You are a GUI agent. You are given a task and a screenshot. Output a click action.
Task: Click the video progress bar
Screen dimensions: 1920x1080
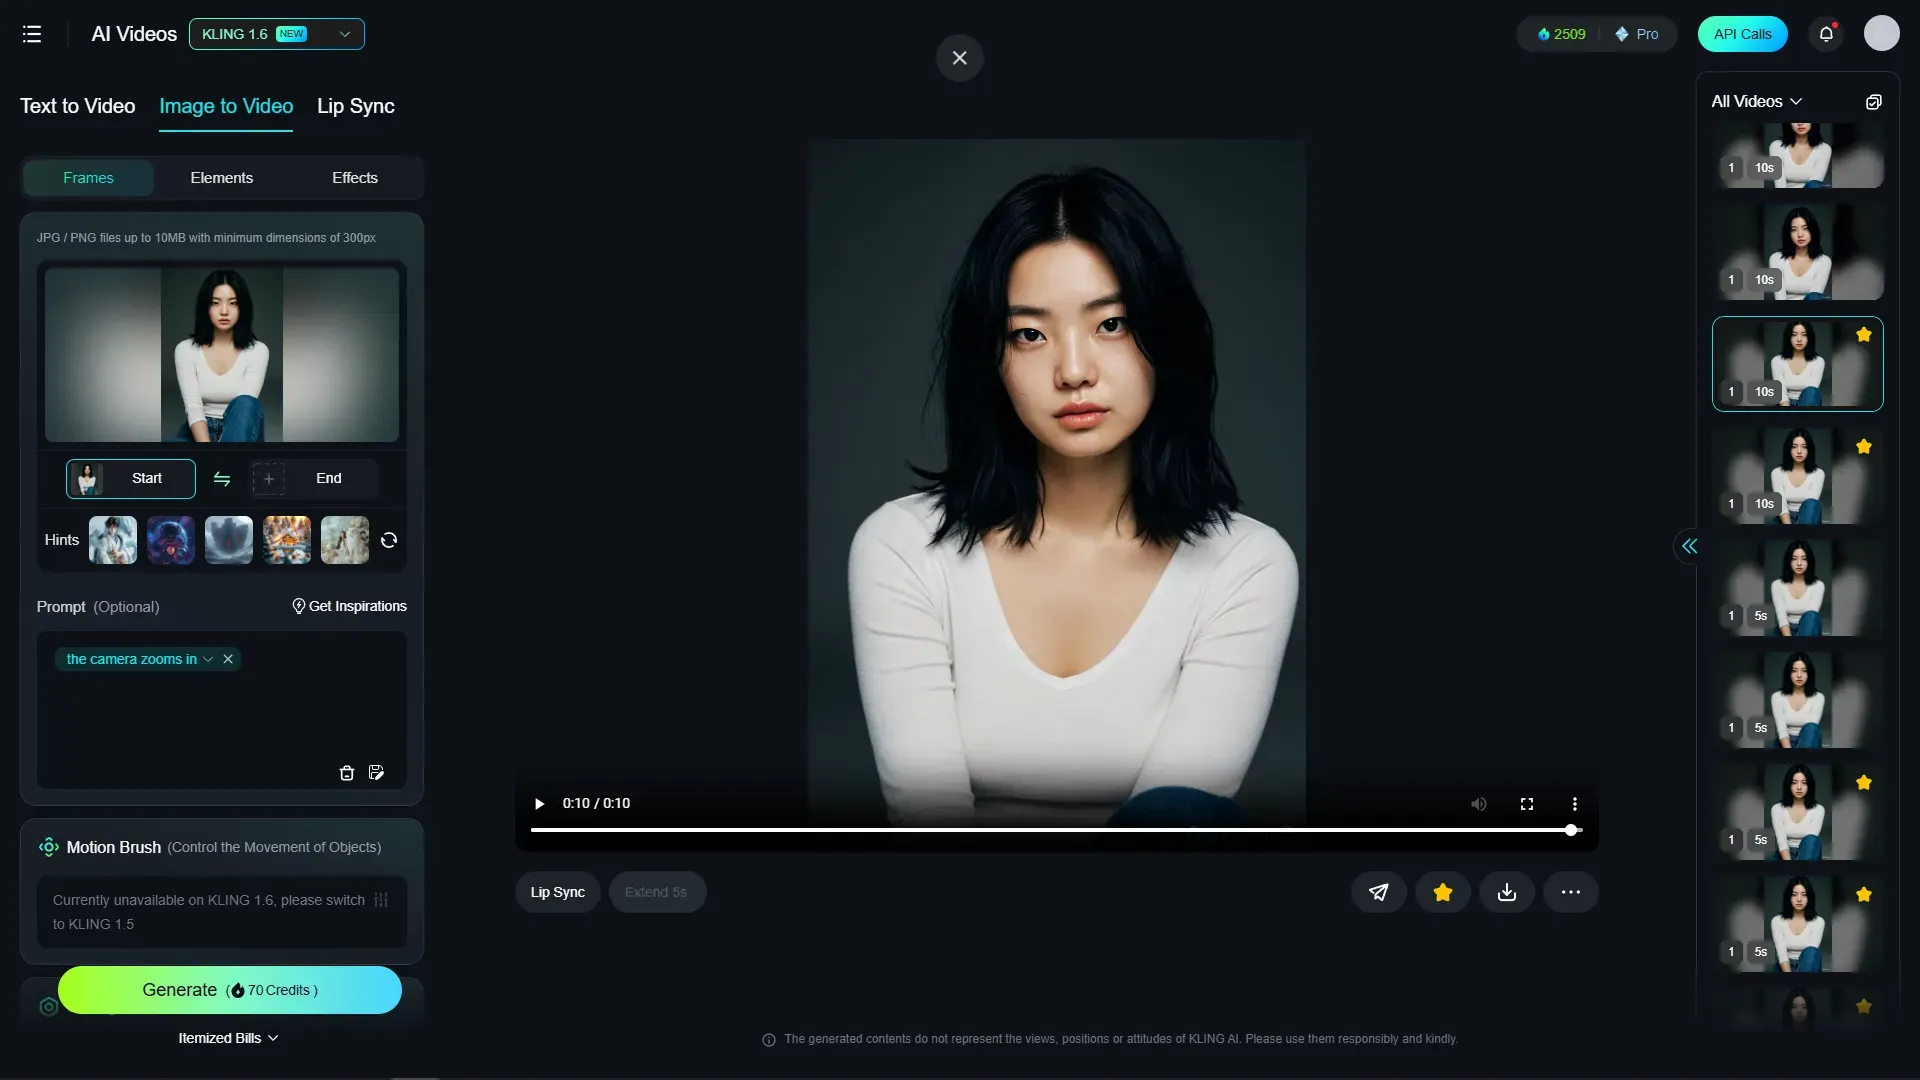pyautogui.click(x=1050, y=830)
